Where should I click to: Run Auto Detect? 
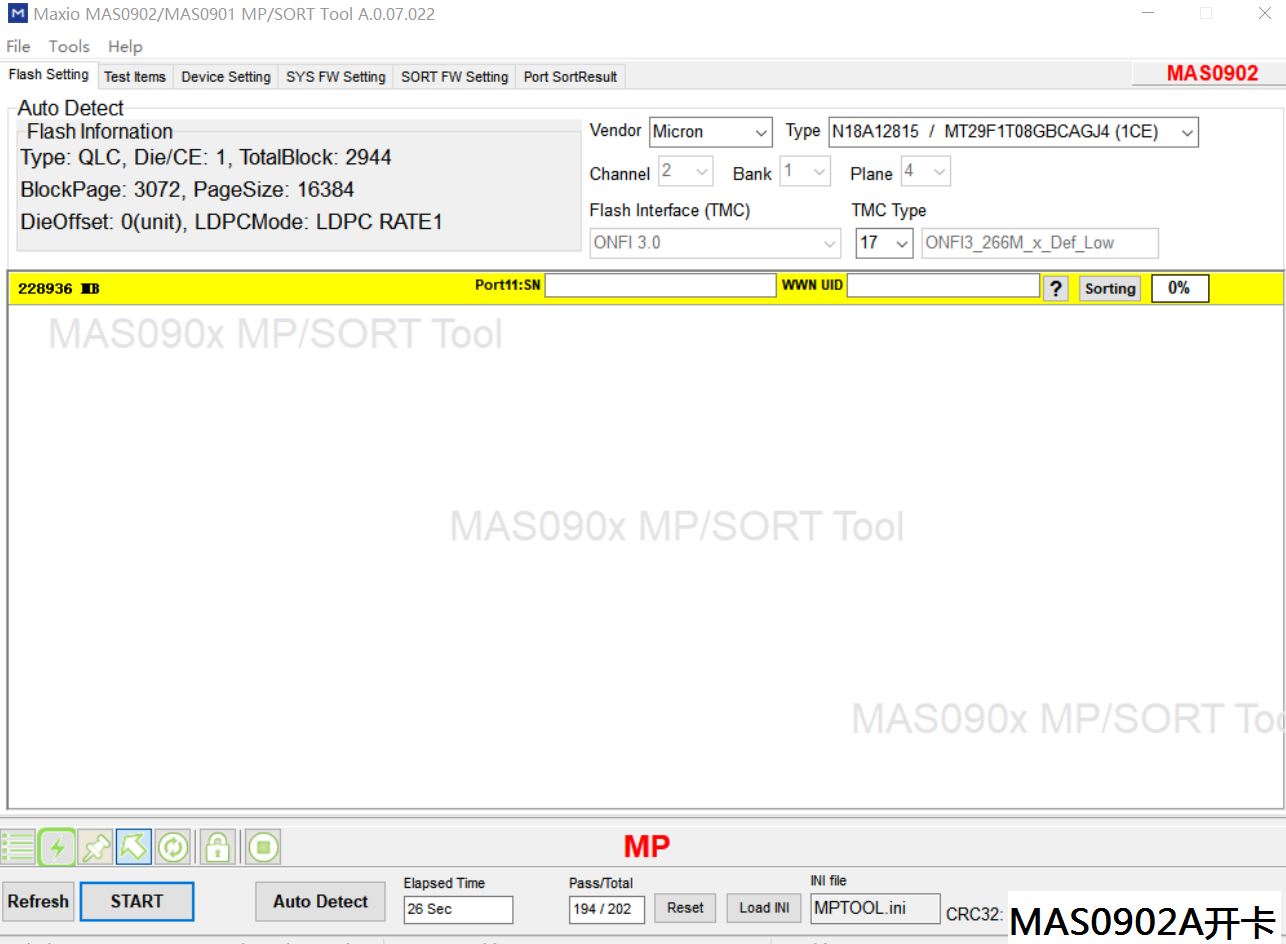pyautogui.click(x=321, y=901)
